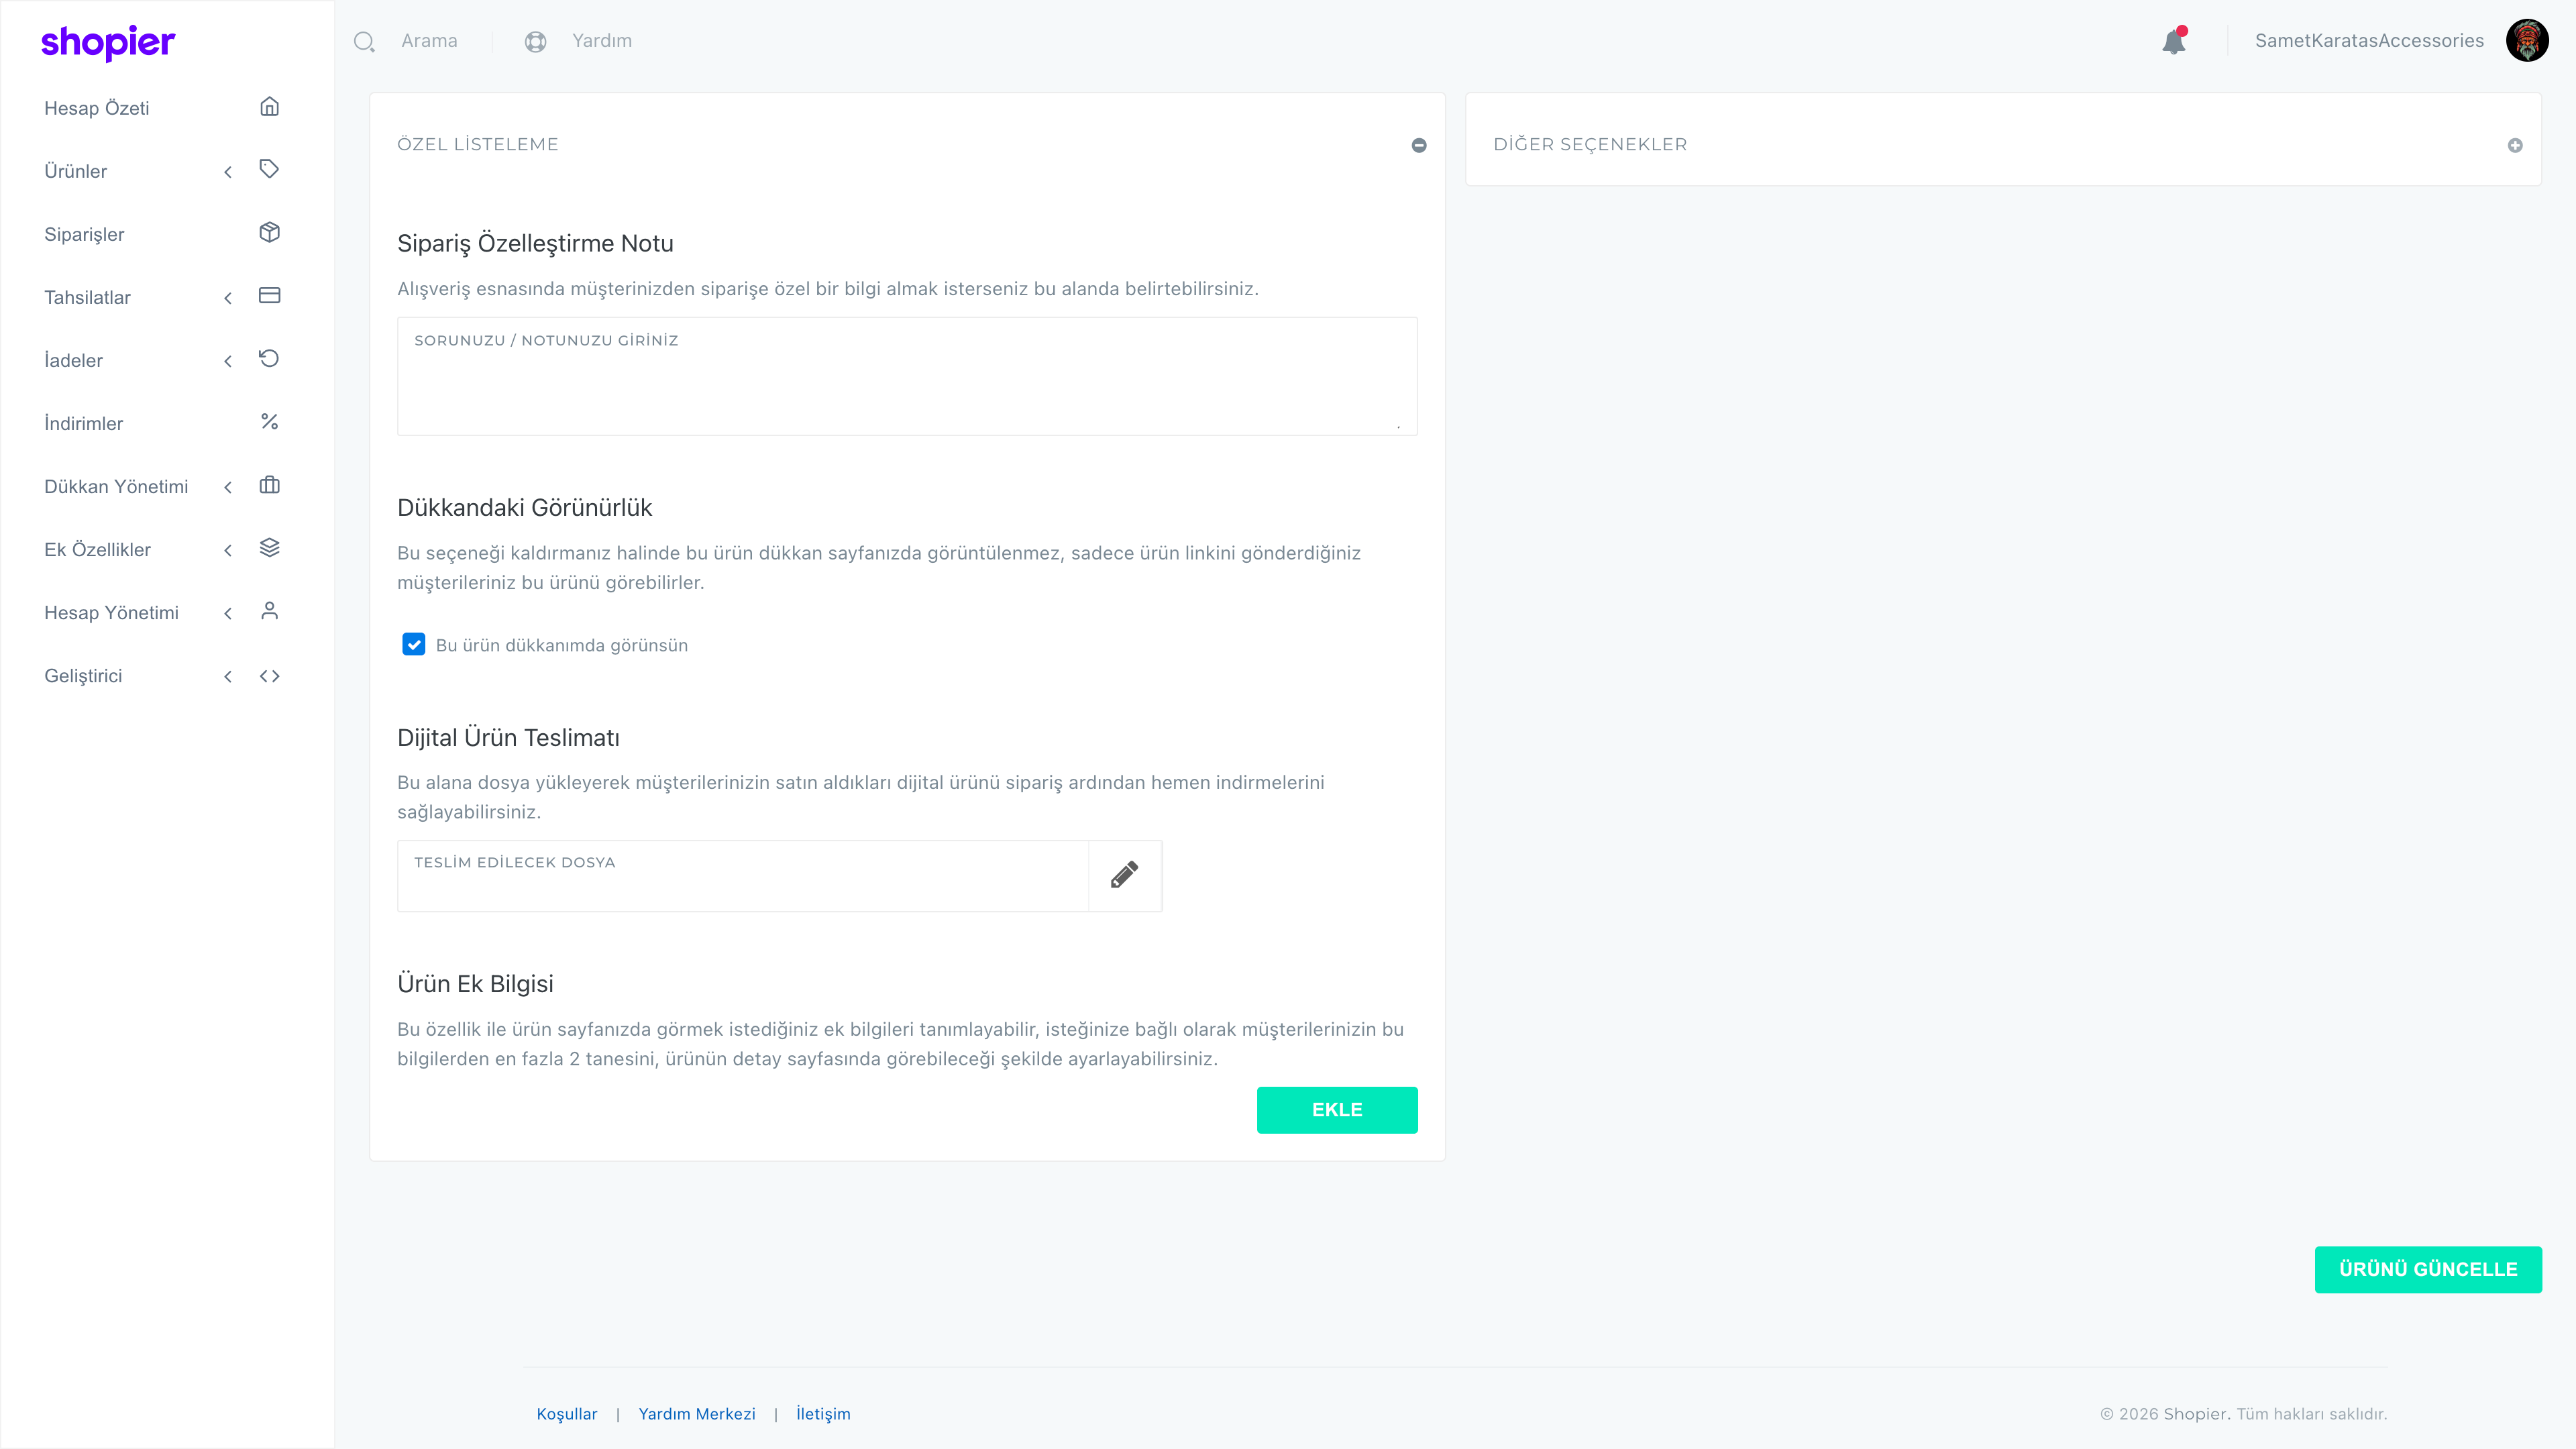Viewport: 2576px width, 1449px height.
Task: Click the search magnifier icon
Action: pyautogui.click(x=364, y=41)
